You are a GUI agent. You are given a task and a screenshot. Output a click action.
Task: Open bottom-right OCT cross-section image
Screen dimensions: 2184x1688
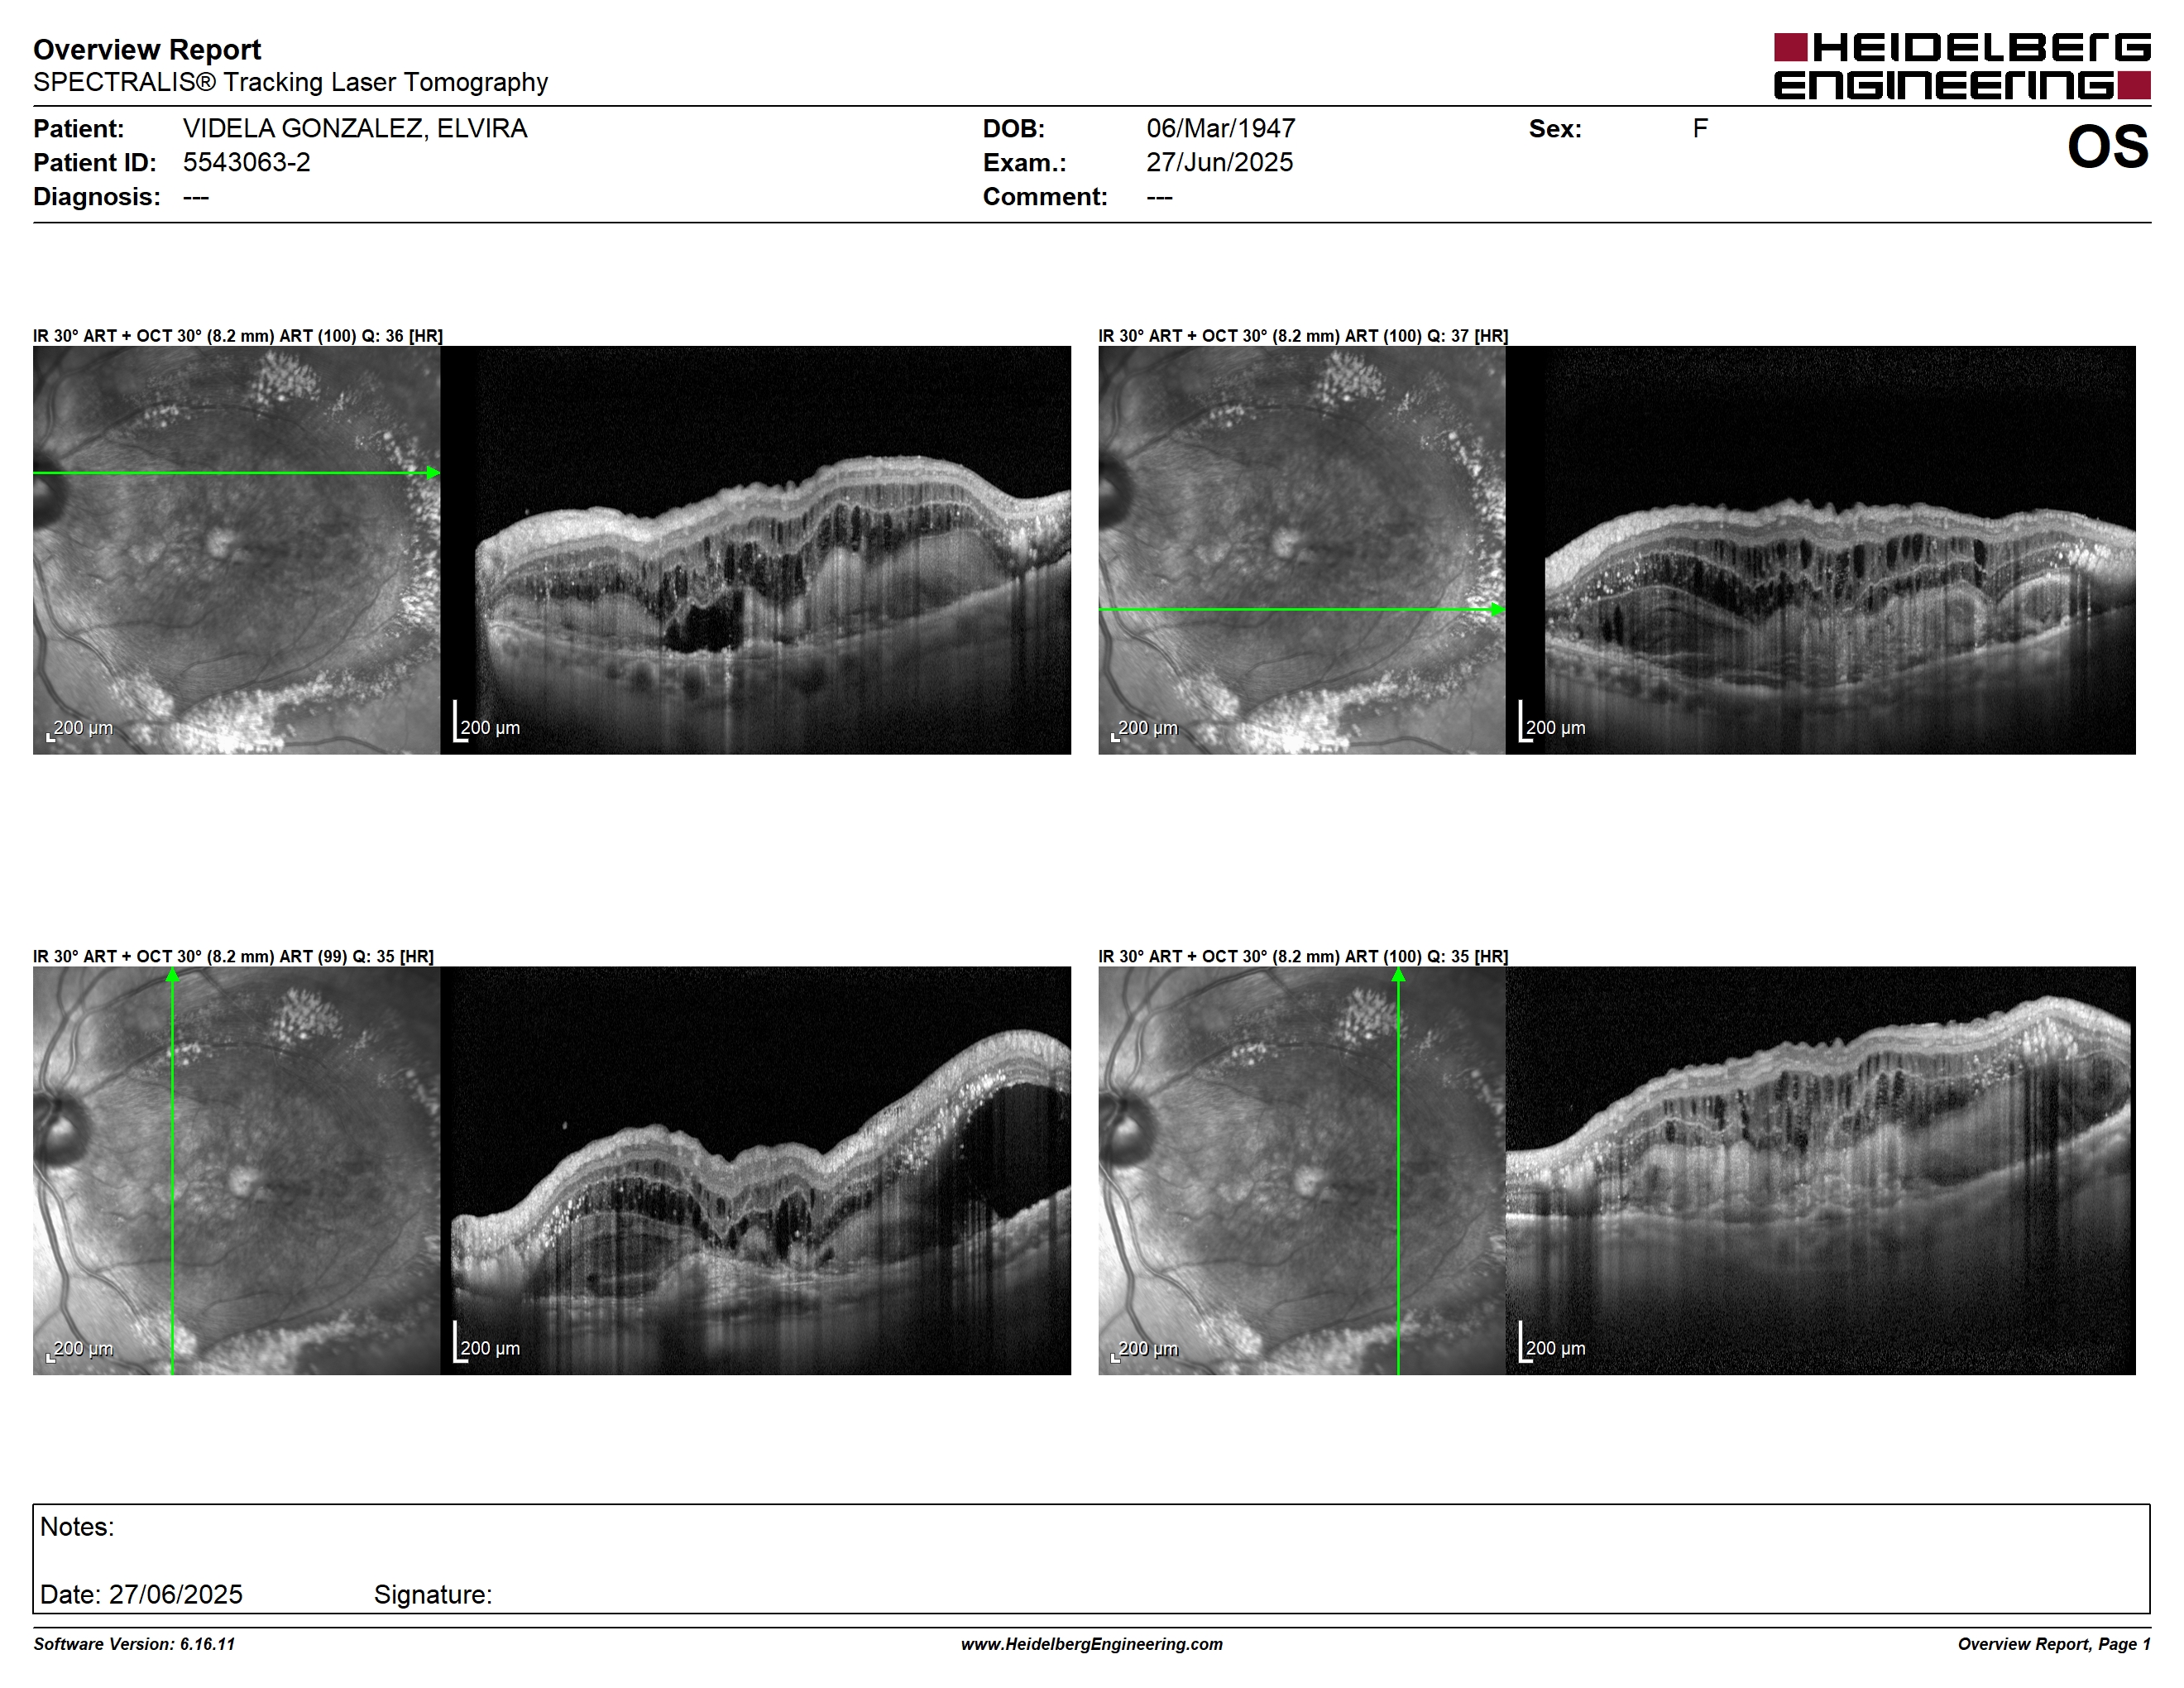pyautogui.click(x=1820, y=1170)
